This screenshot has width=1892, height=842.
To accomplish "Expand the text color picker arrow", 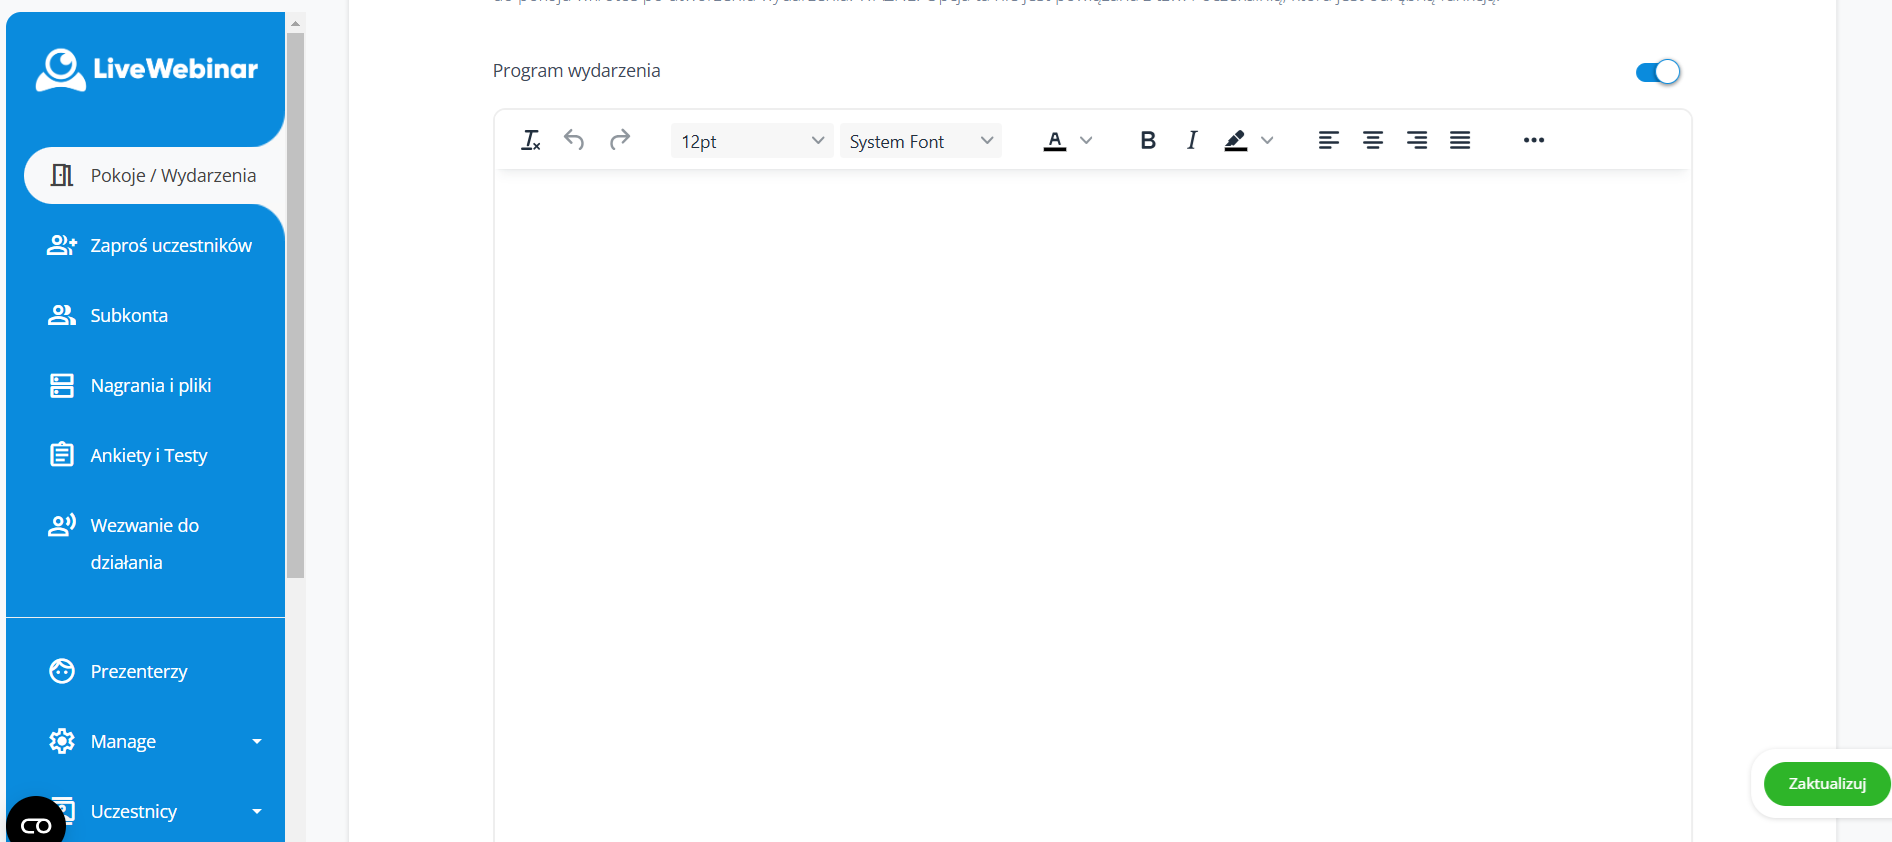I will coord(1086,141).
